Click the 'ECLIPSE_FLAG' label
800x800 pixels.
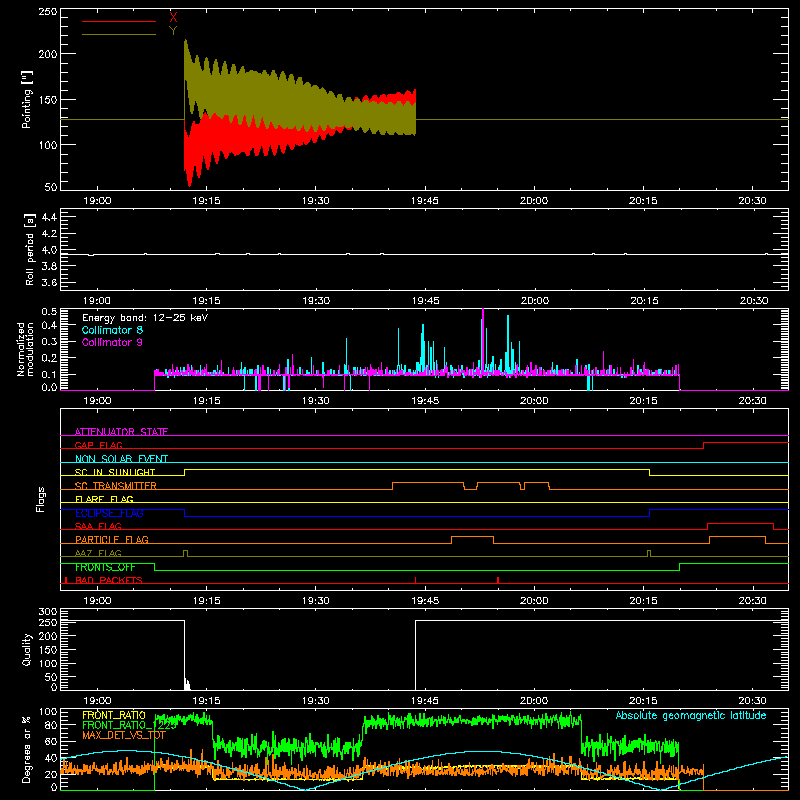109,513
